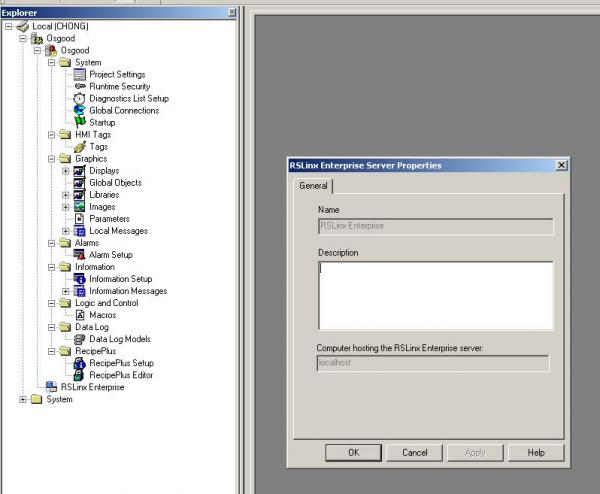Screen dimensions: 600x494
Task: Expand the Local Messages node
Action: 66,231
